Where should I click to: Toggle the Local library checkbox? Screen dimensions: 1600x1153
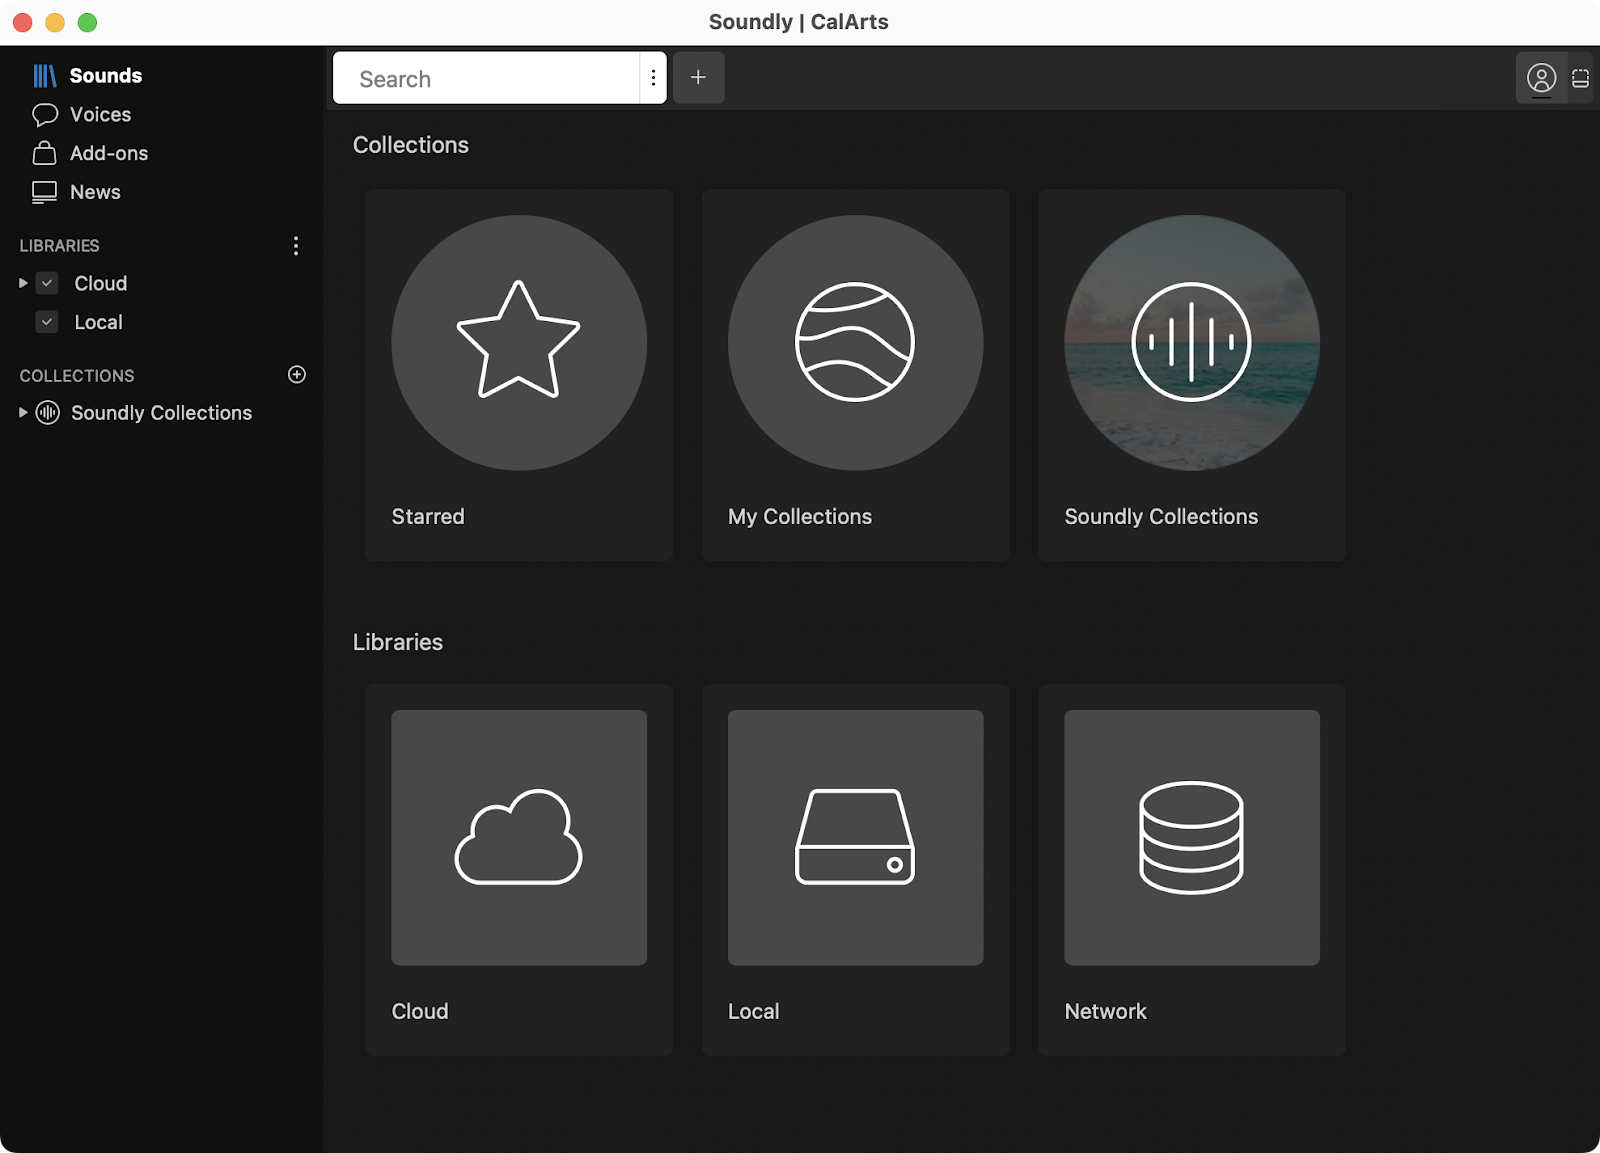pyautogui.click(x=47, y=323)
